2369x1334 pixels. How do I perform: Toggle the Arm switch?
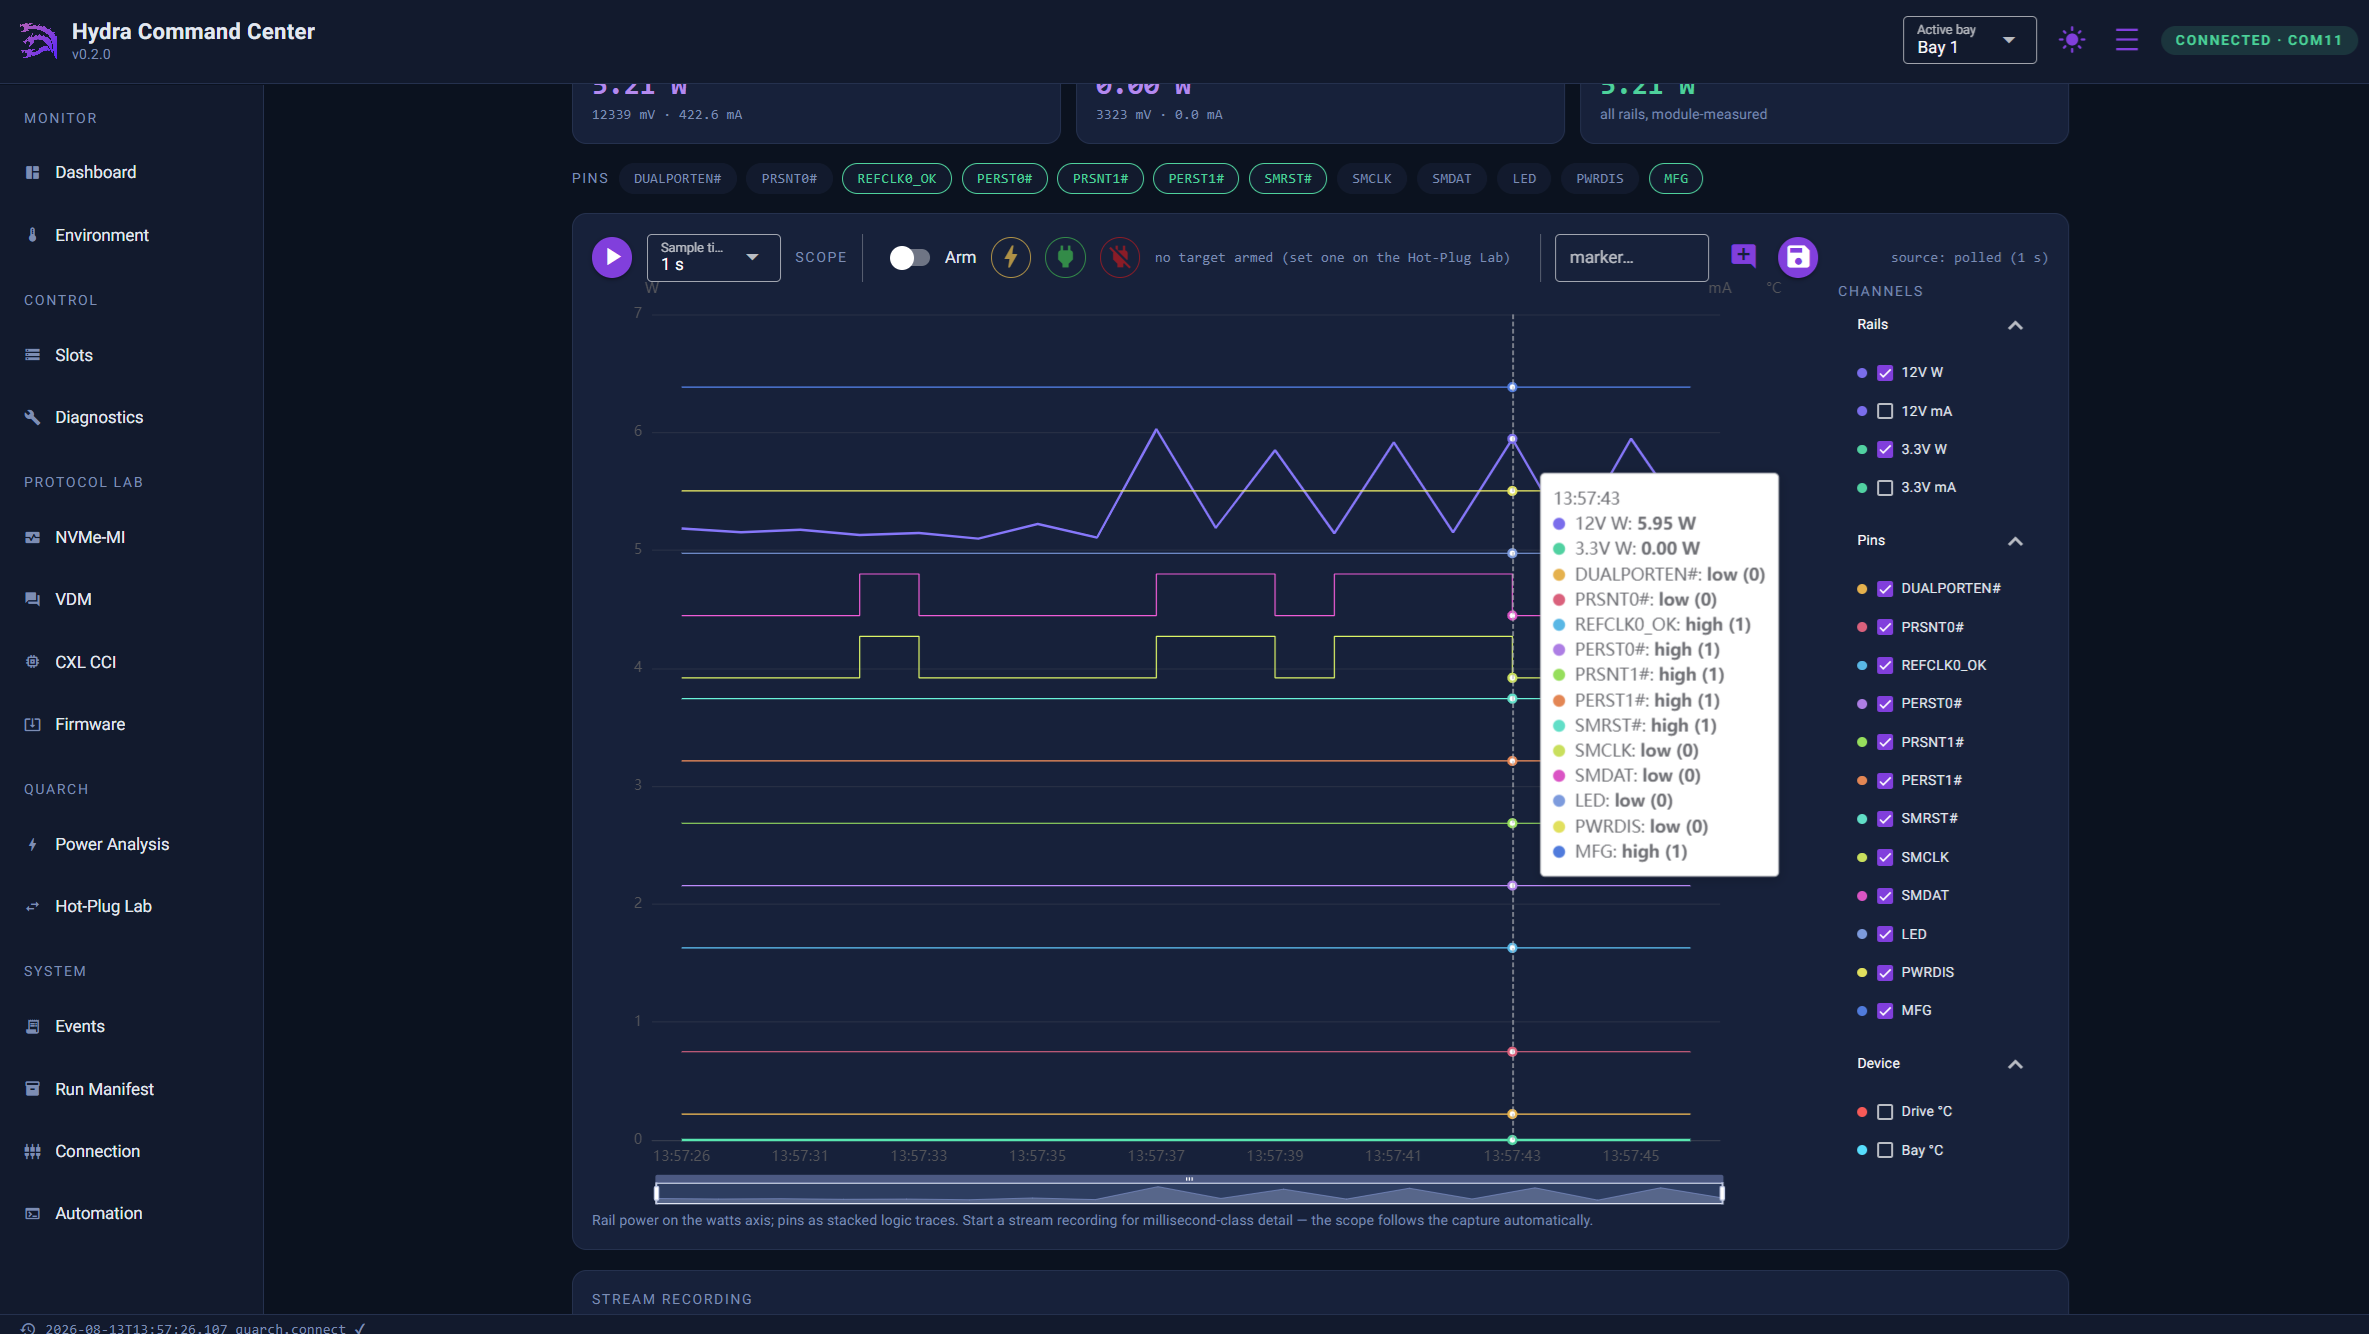909,257
